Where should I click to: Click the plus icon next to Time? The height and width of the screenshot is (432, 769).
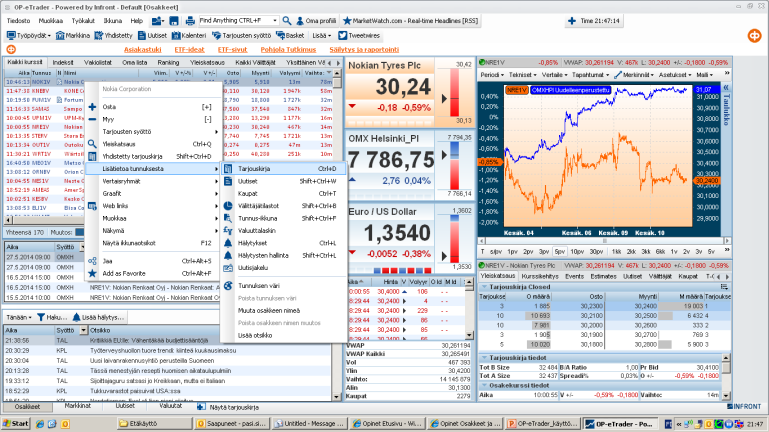pyautogui.click(x=572, y=21)
